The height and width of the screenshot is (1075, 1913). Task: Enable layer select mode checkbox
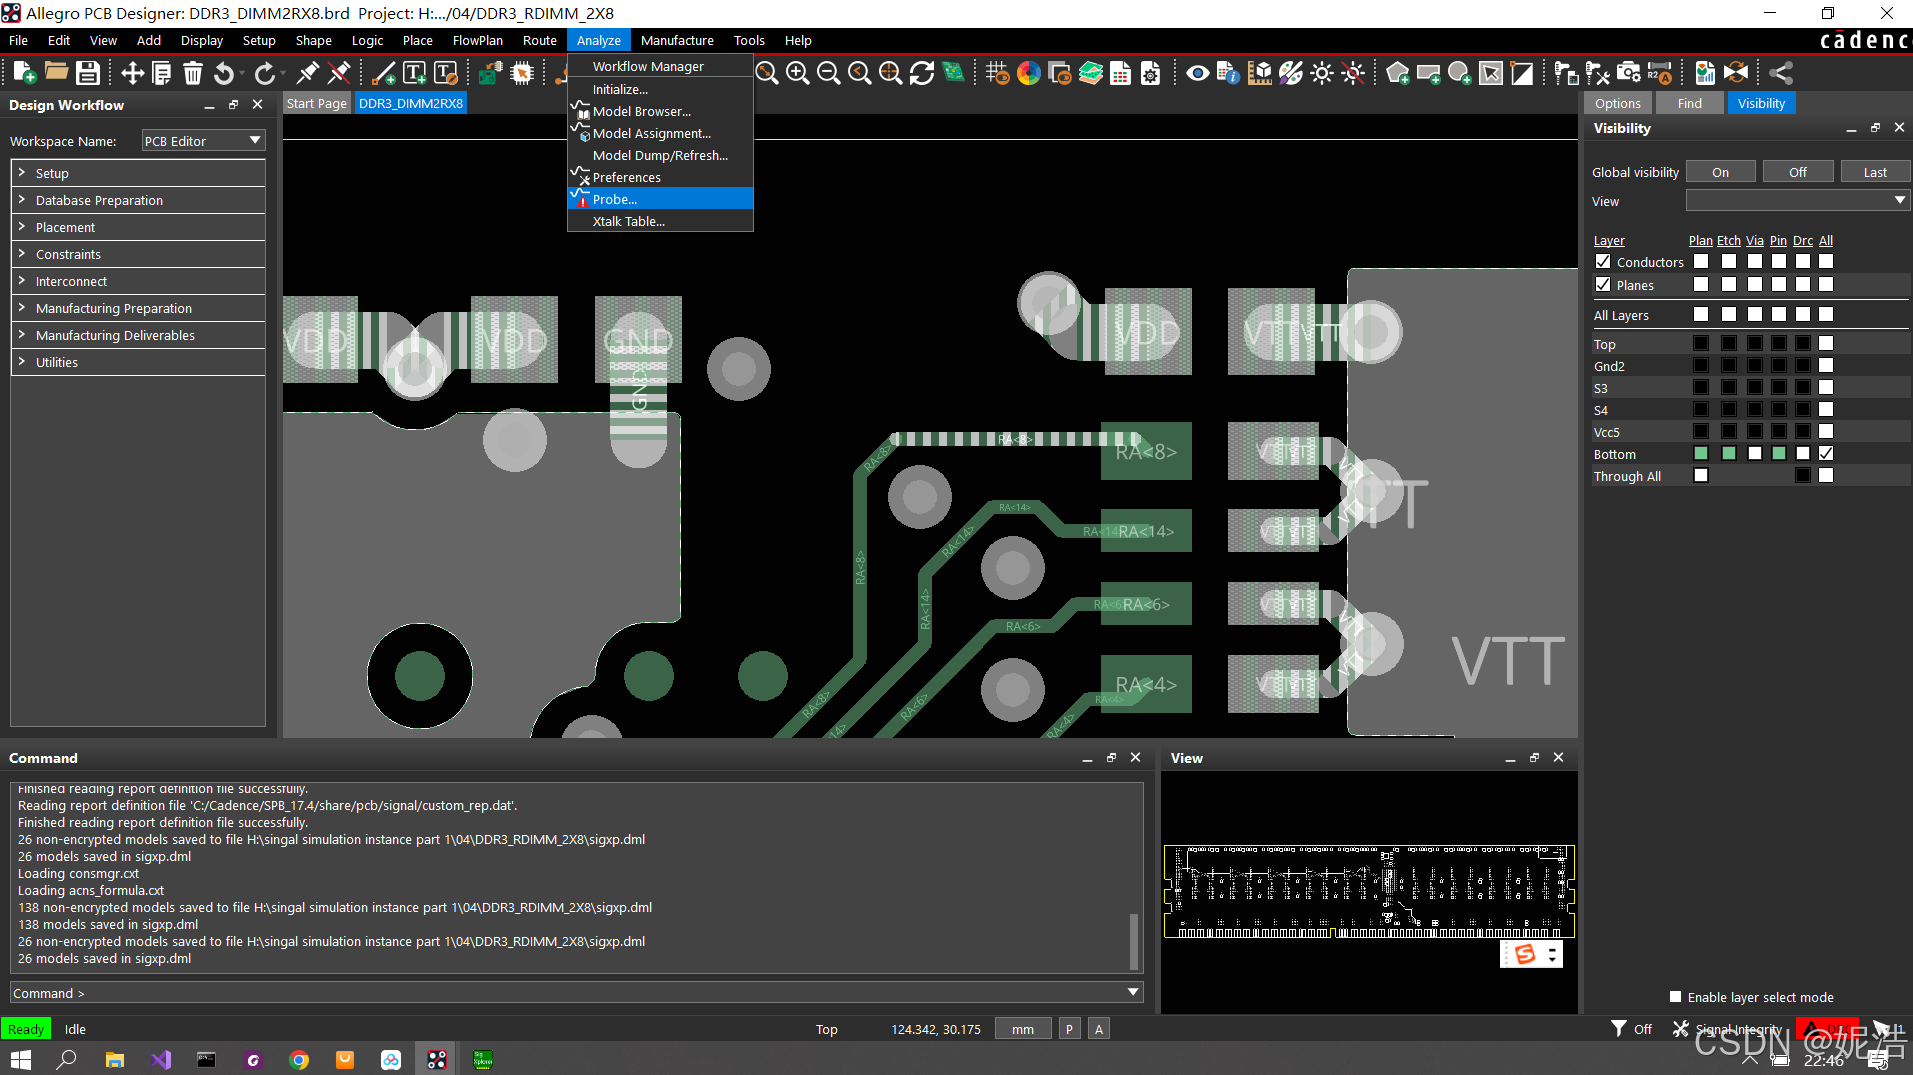point(1676,997)
